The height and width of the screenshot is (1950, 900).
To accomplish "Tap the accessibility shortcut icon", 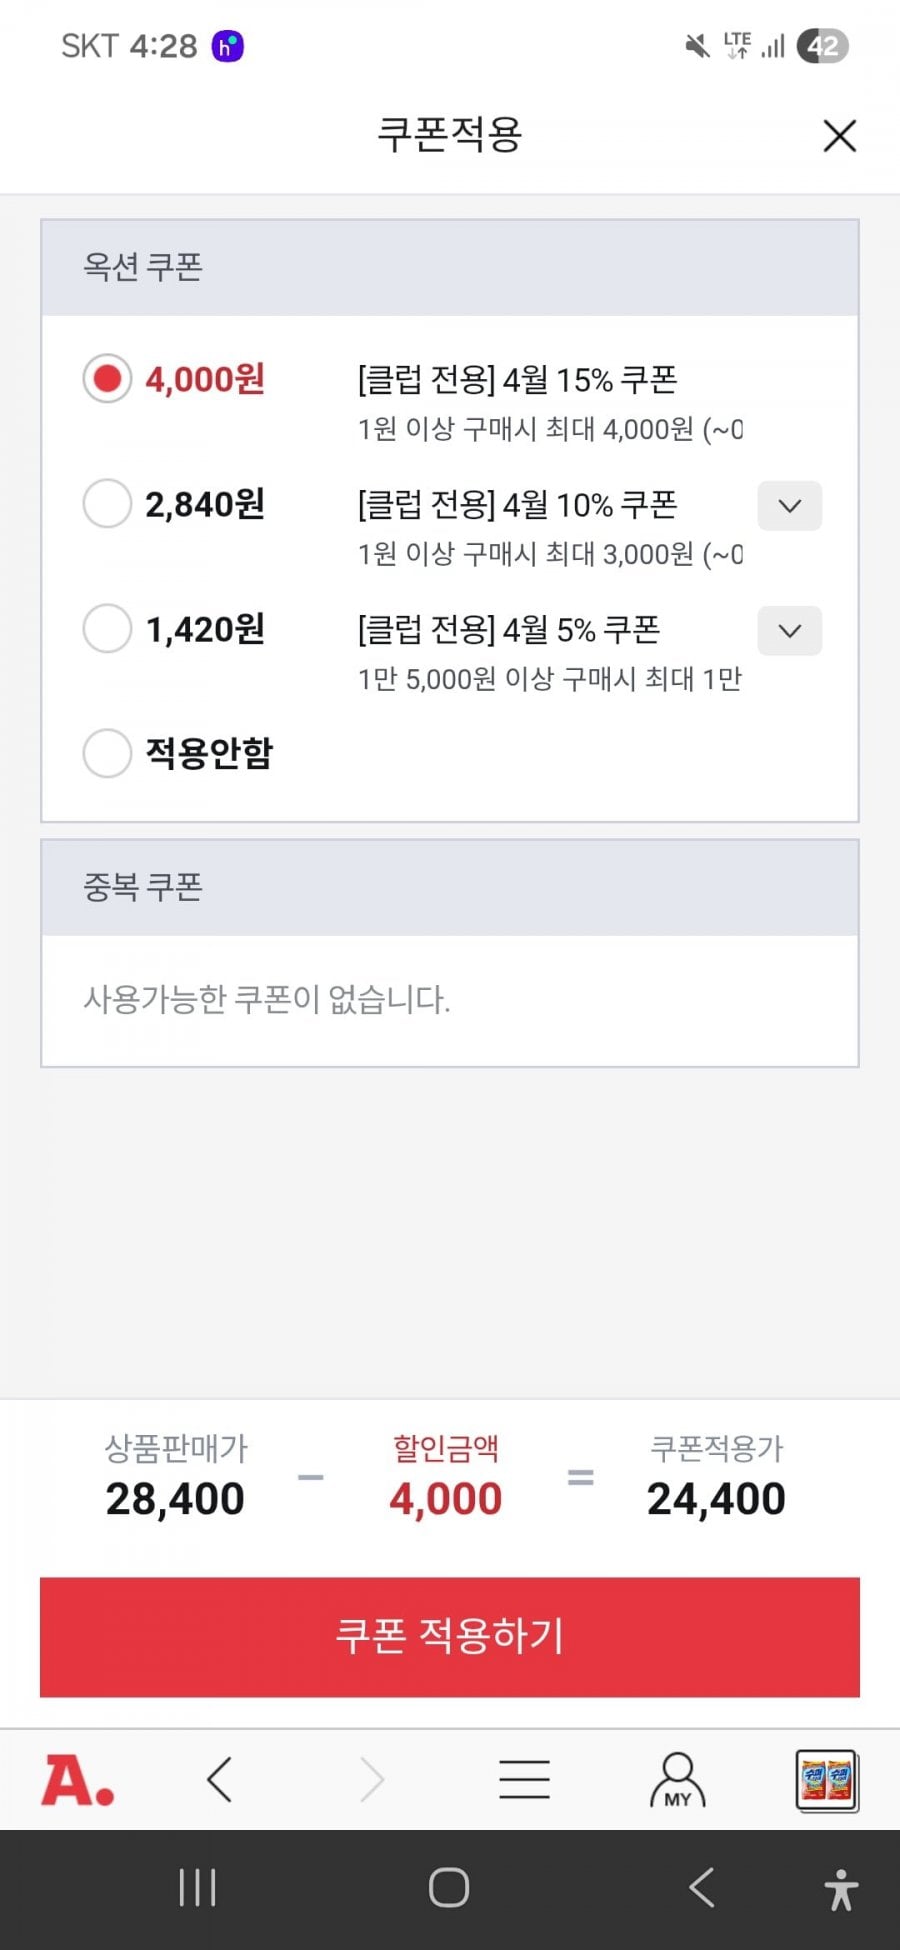I will point(841,1890).
